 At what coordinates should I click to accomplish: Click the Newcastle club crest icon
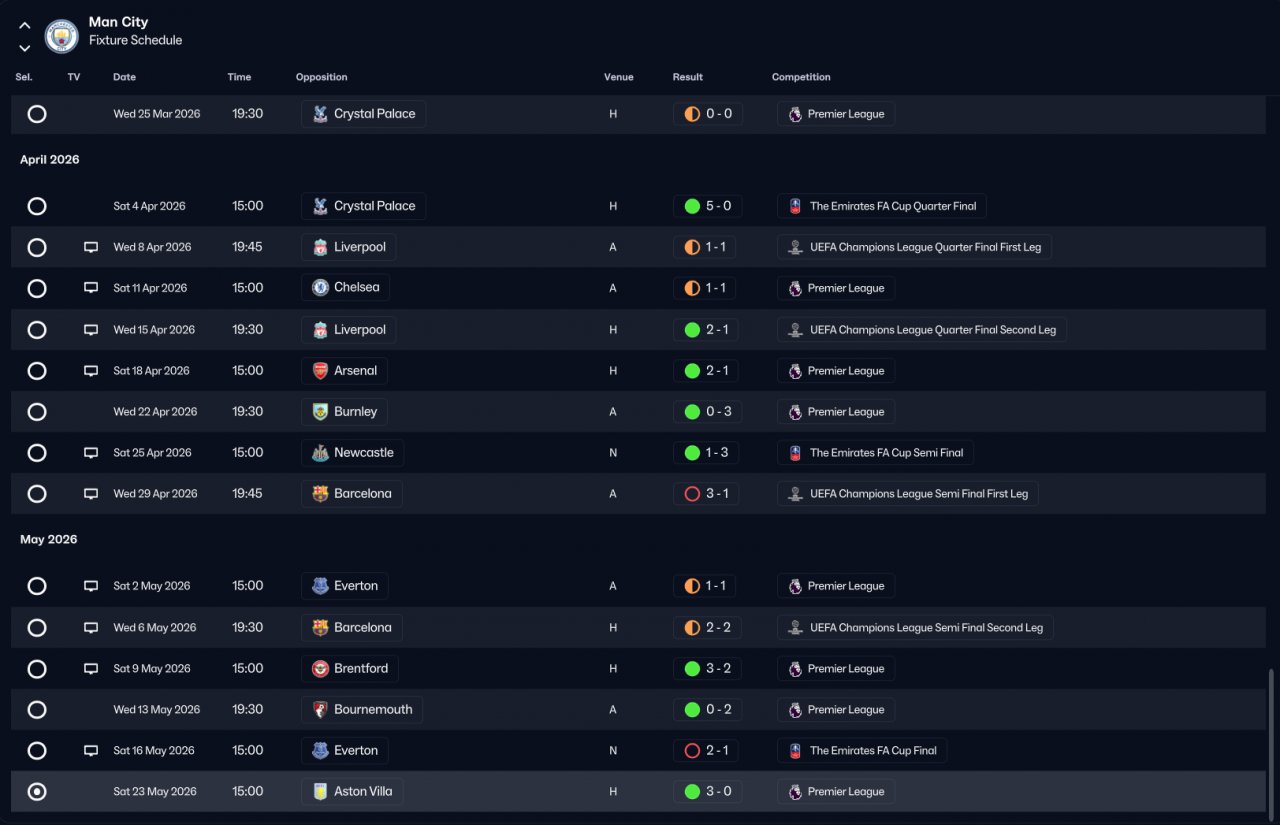coord(320,453)
